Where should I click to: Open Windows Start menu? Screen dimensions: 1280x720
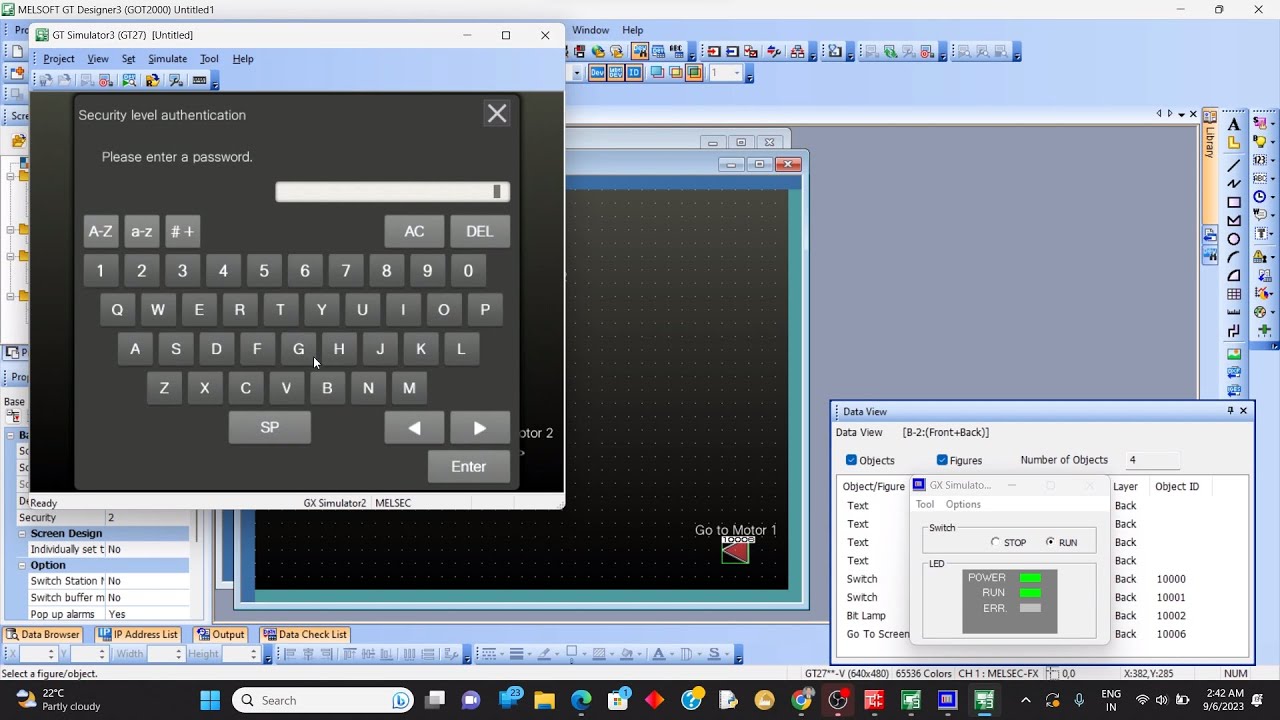tap(210, 700)
